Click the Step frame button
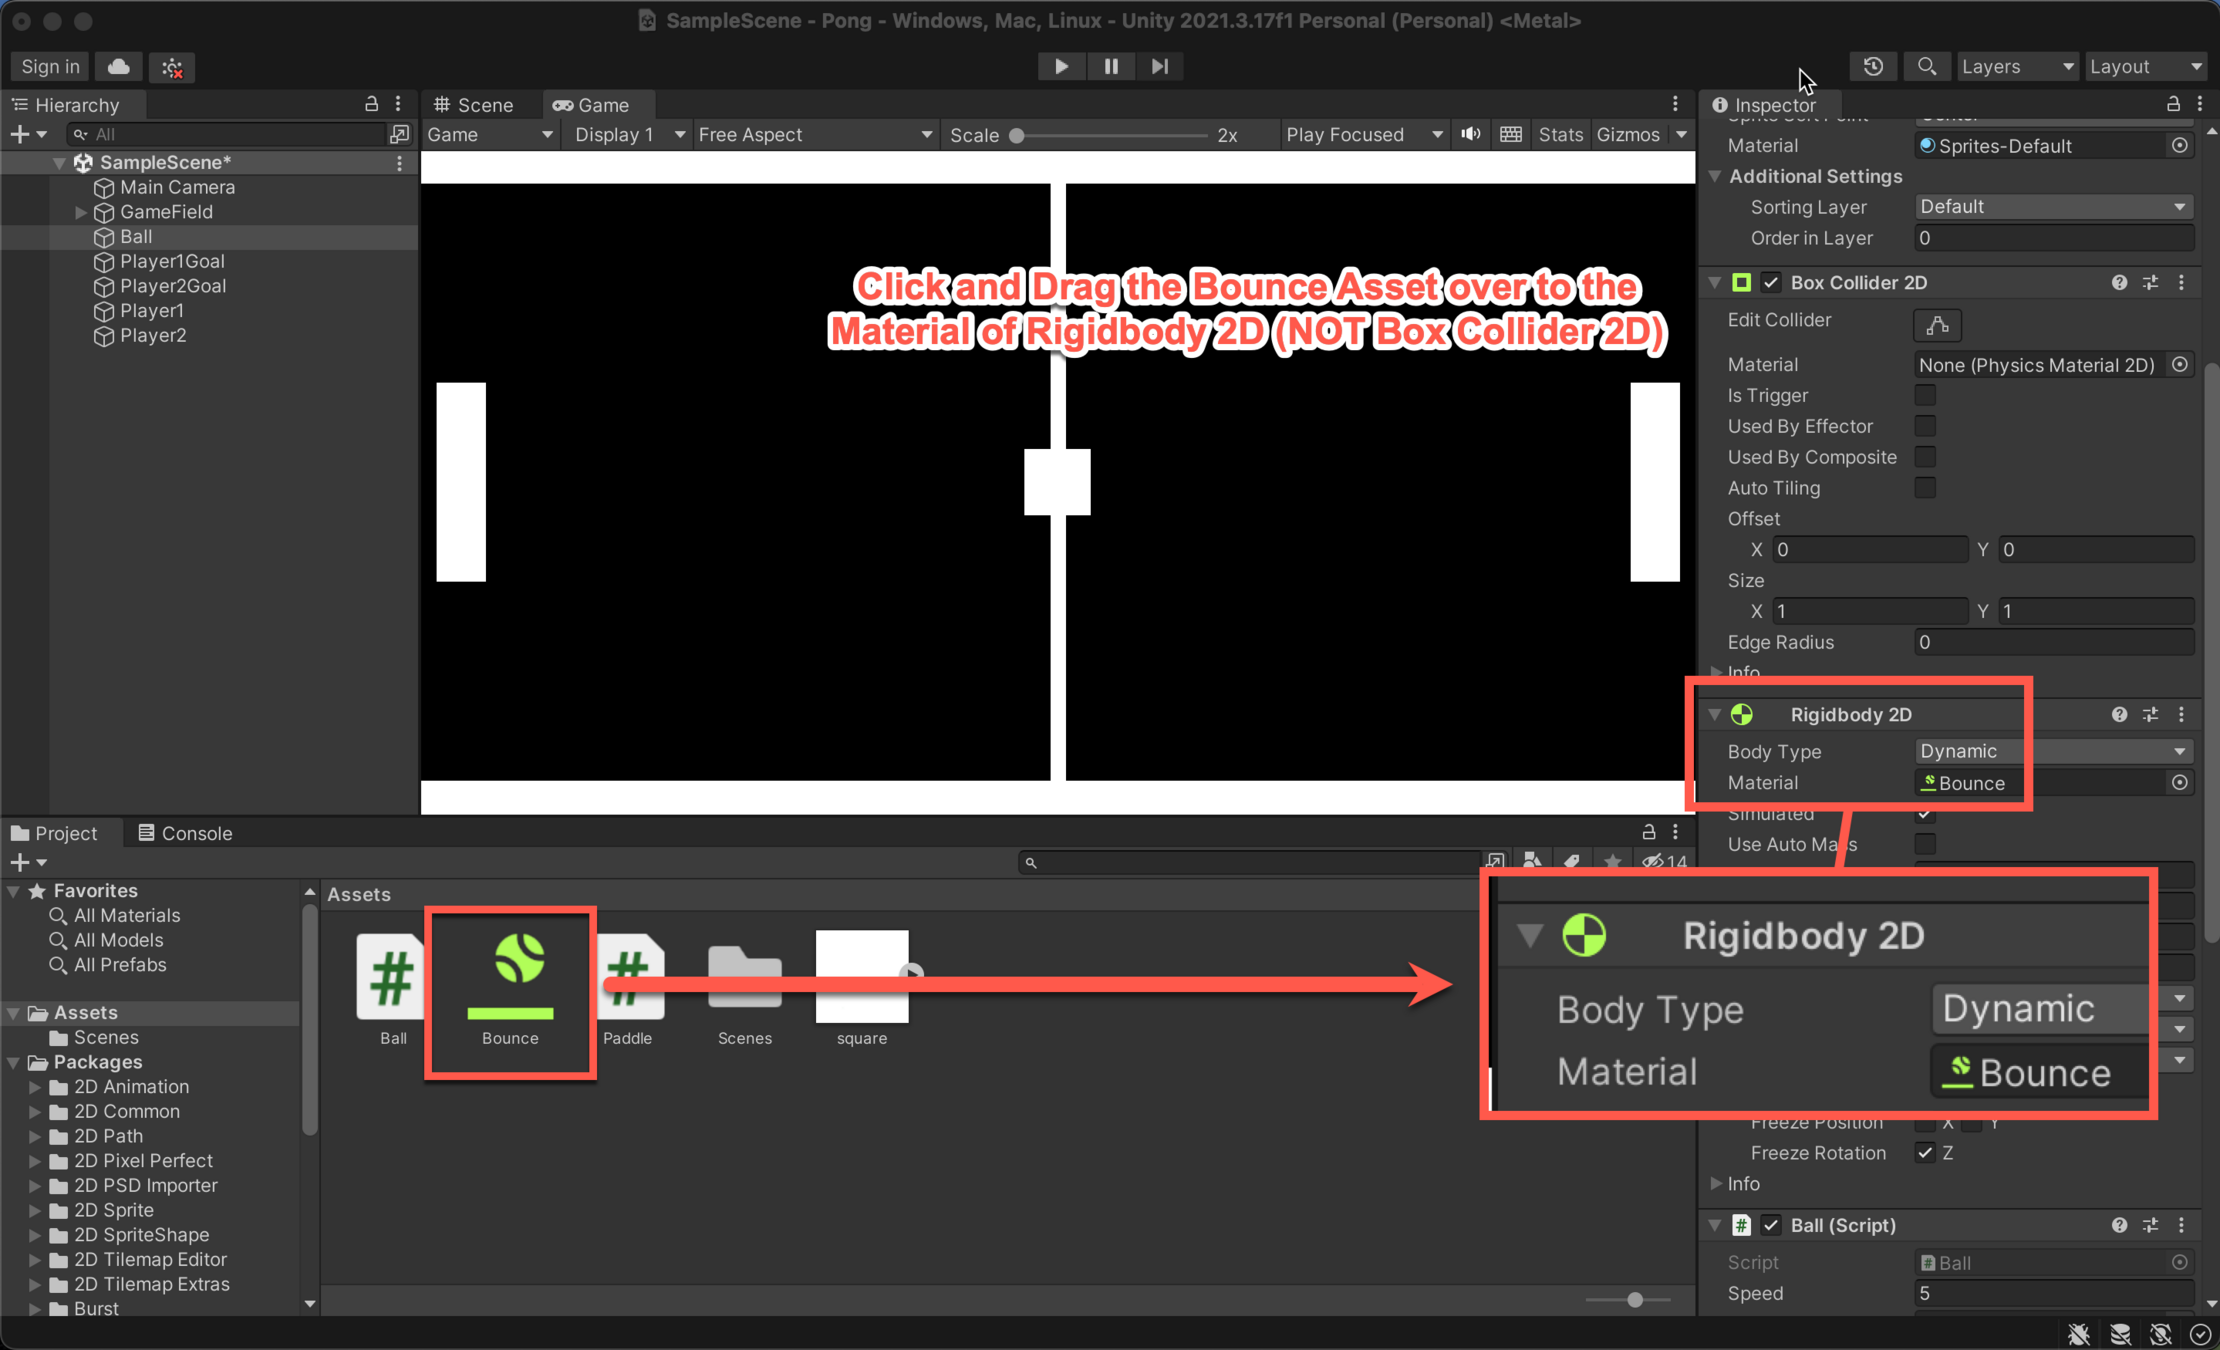The image size is (2220, 1350). (1159, 66)
